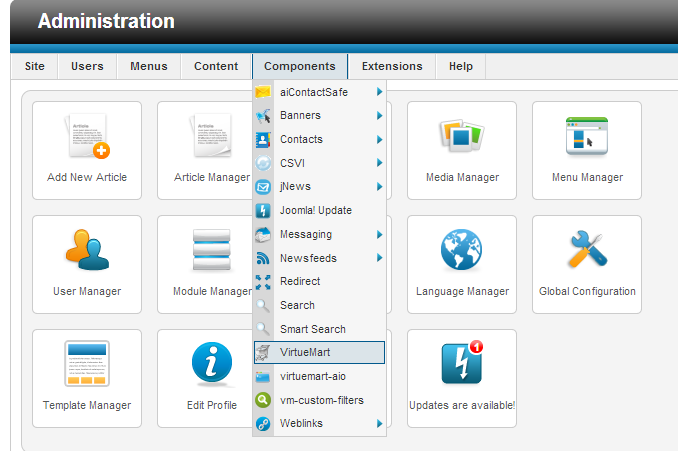
Task: Click the Global Configuration label
Action: tap(587, 291)
